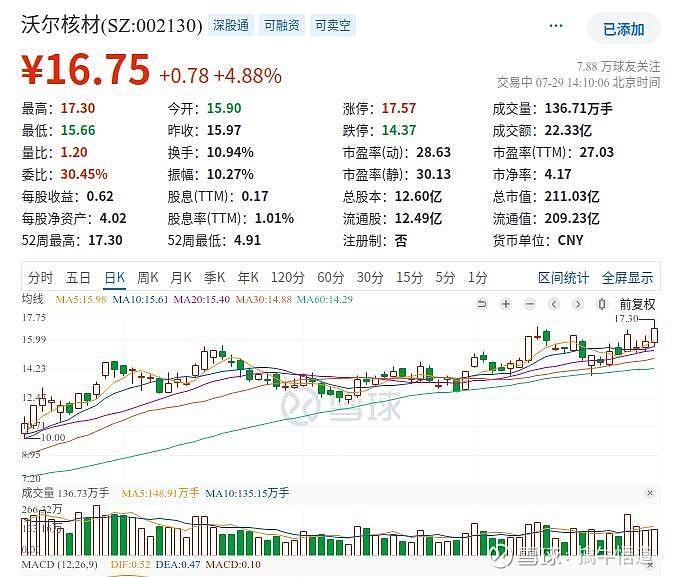This screenshot has width=673, height=577.
Task: Click the chart reset/undo arrow icon
Action: tap(482, 304)
